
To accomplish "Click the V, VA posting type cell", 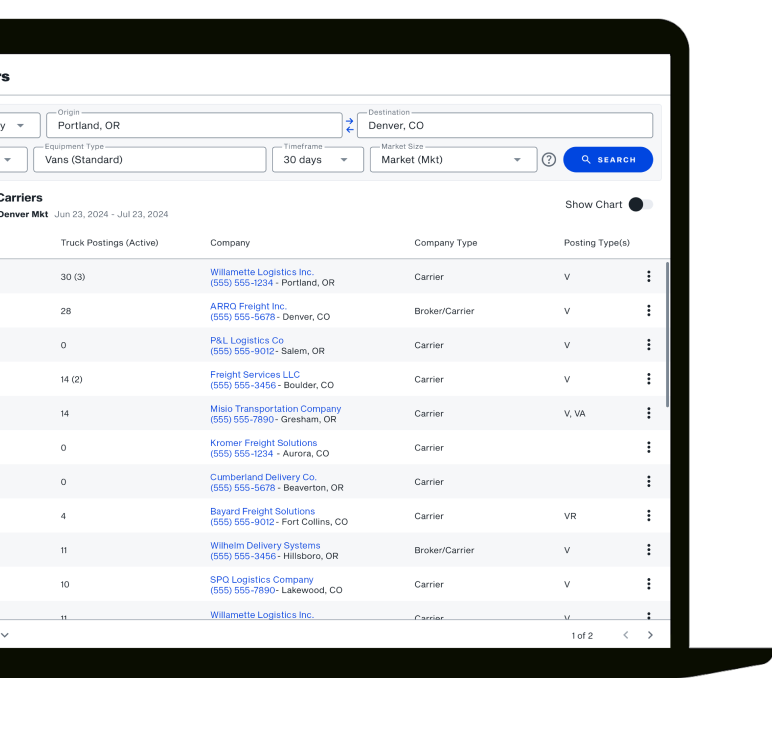I will click(575, 414).
